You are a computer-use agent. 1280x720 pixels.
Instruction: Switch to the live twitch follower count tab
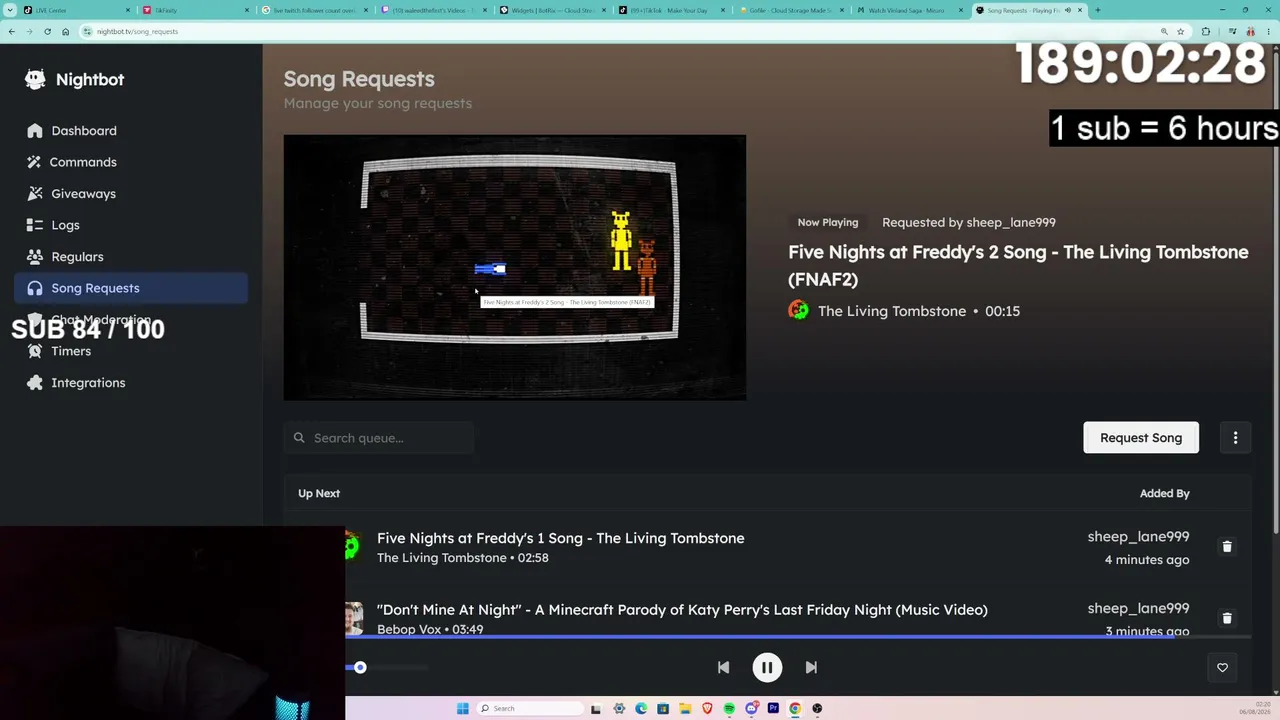(314, 10)
